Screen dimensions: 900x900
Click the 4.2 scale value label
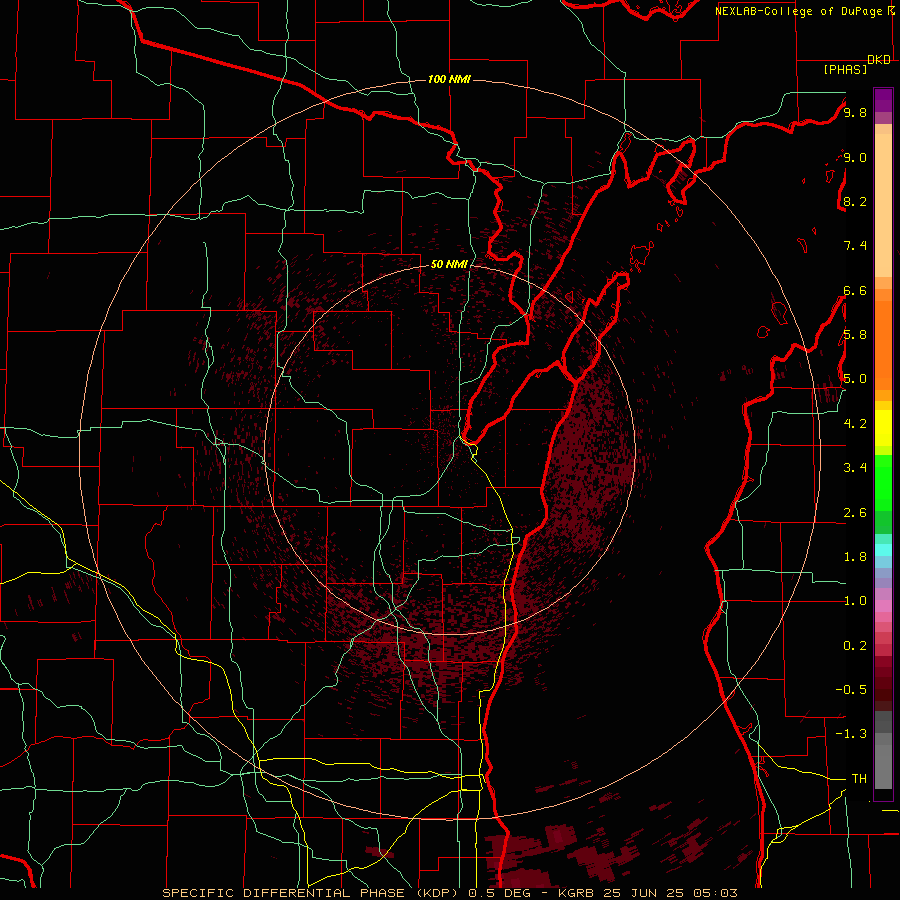pyautogui.click(x=855, y=424)
